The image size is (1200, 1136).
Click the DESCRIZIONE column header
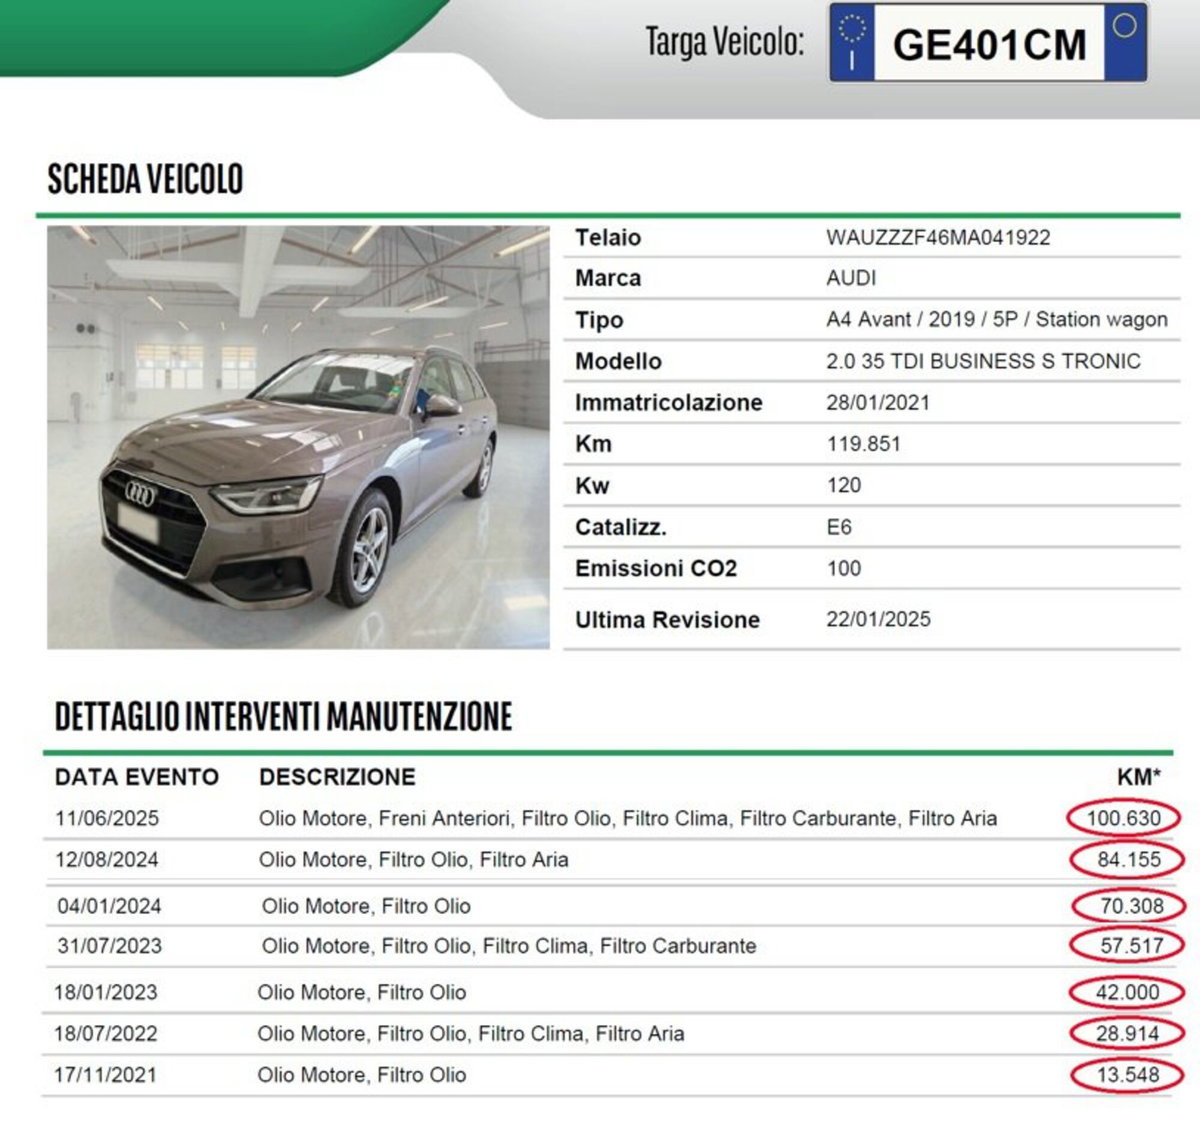(337, 777)
